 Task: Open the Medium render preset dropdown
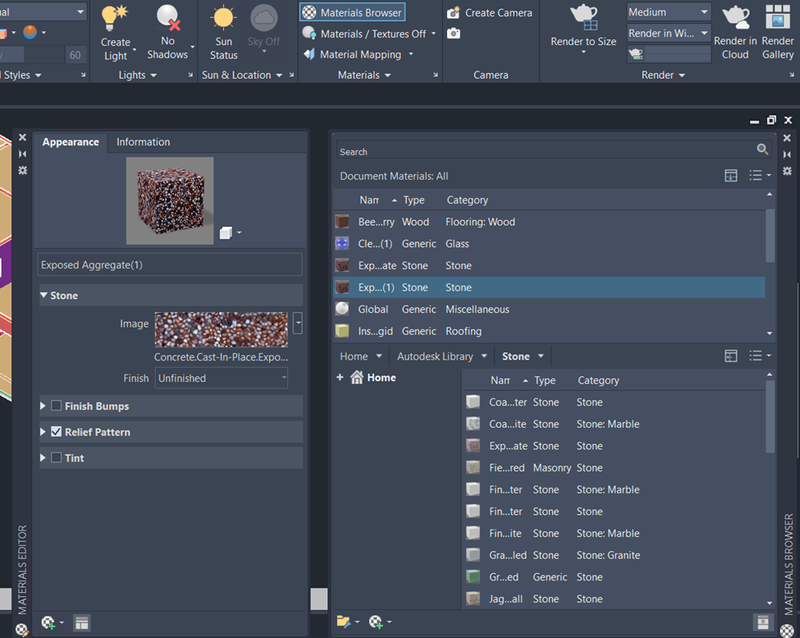(668, 12)
